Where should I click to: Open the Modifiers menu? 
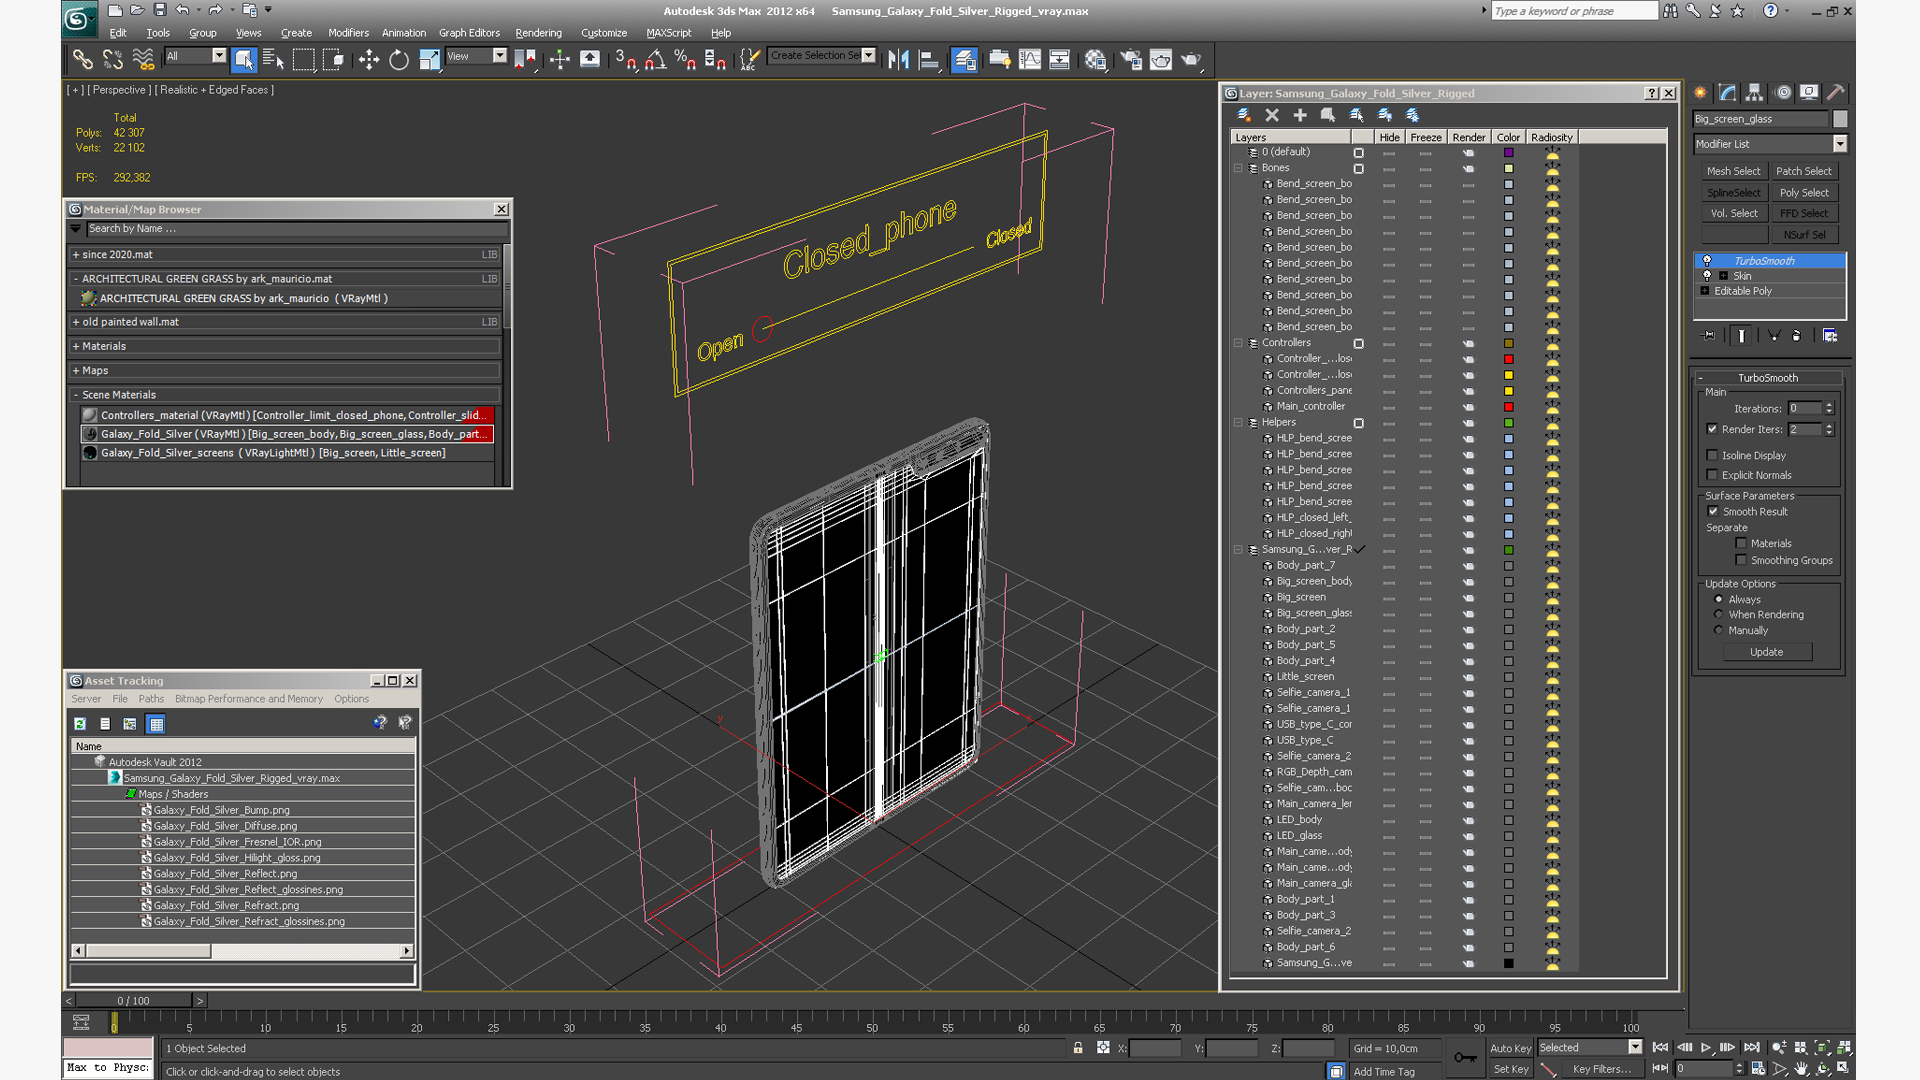[348, 33]
